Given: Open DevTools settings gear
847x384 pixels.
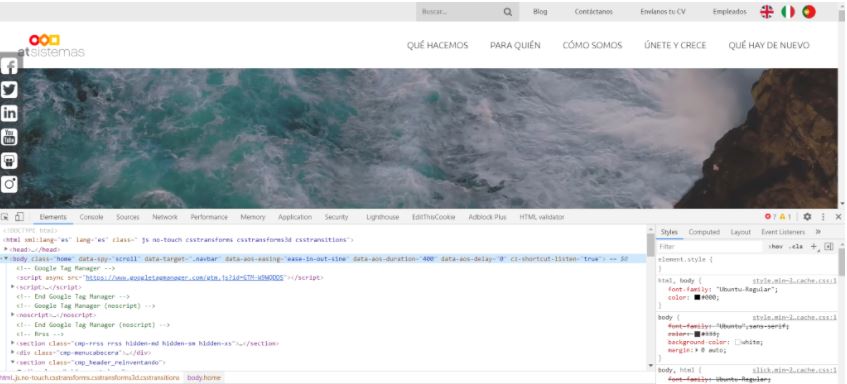Looking at the screenshot, I should pos(807,217).
